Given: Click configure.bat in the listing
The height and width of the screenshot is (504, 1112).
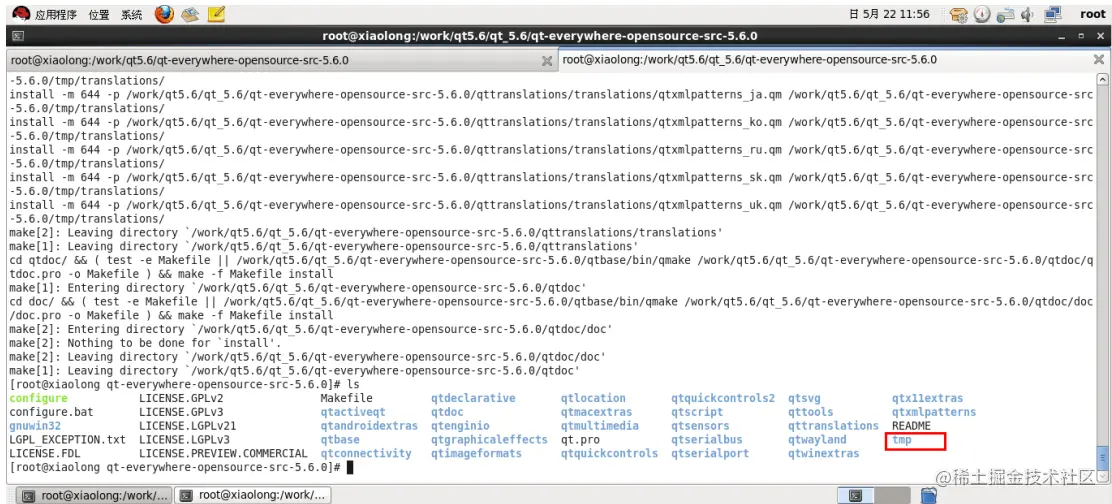Looking at the screenshot, I should [x=51, y=412].
